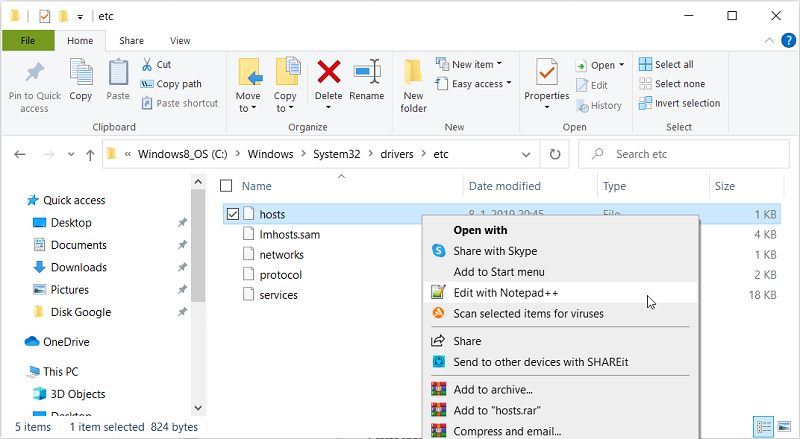Choose Open with in context menu

tap(560, 230)
